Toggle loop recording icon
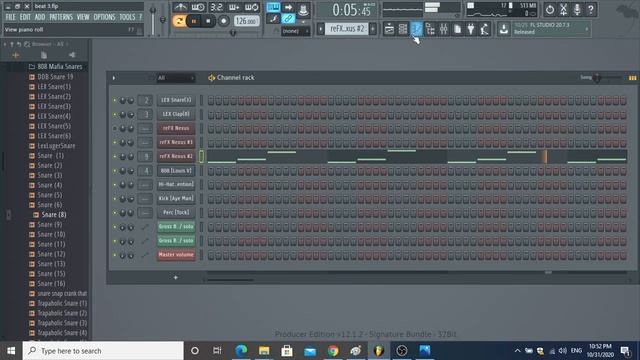This screenshot has height=360, width=640. tap(252, 7)
